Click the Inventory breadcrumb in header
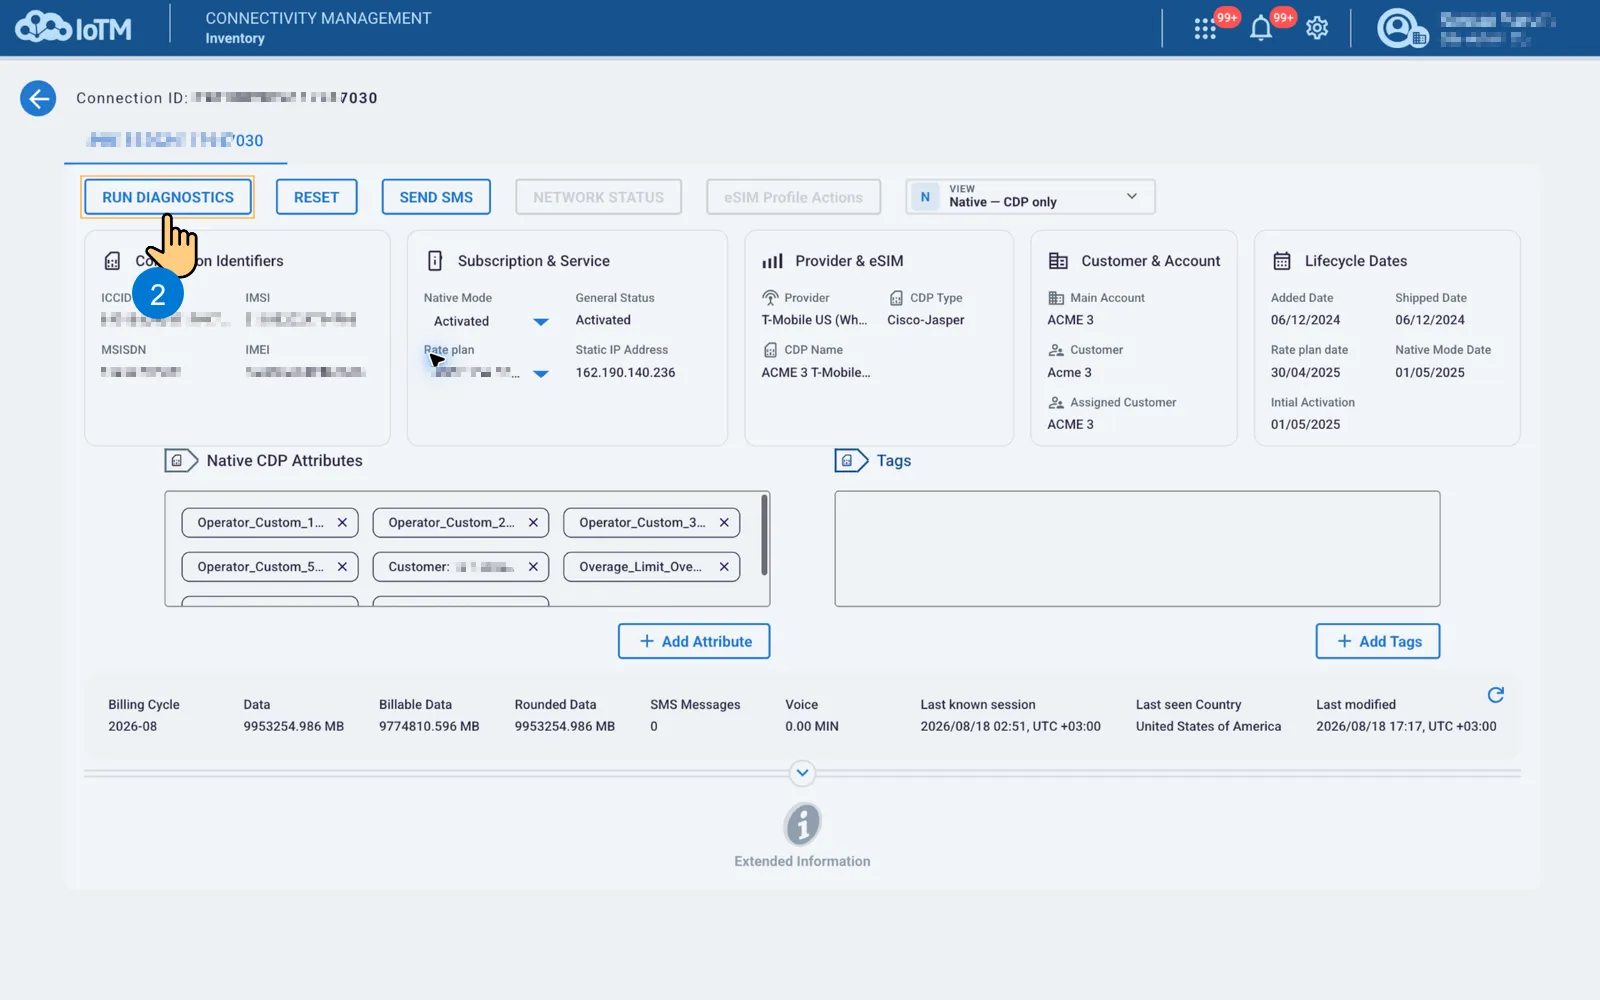Viewport: 1600px width, 1000px height. [x=235, y=39]
